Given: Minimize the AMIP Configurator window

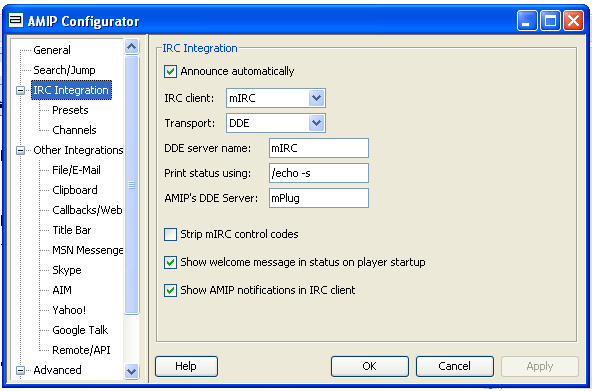Looking at the screenshot, I should [527, 20].
